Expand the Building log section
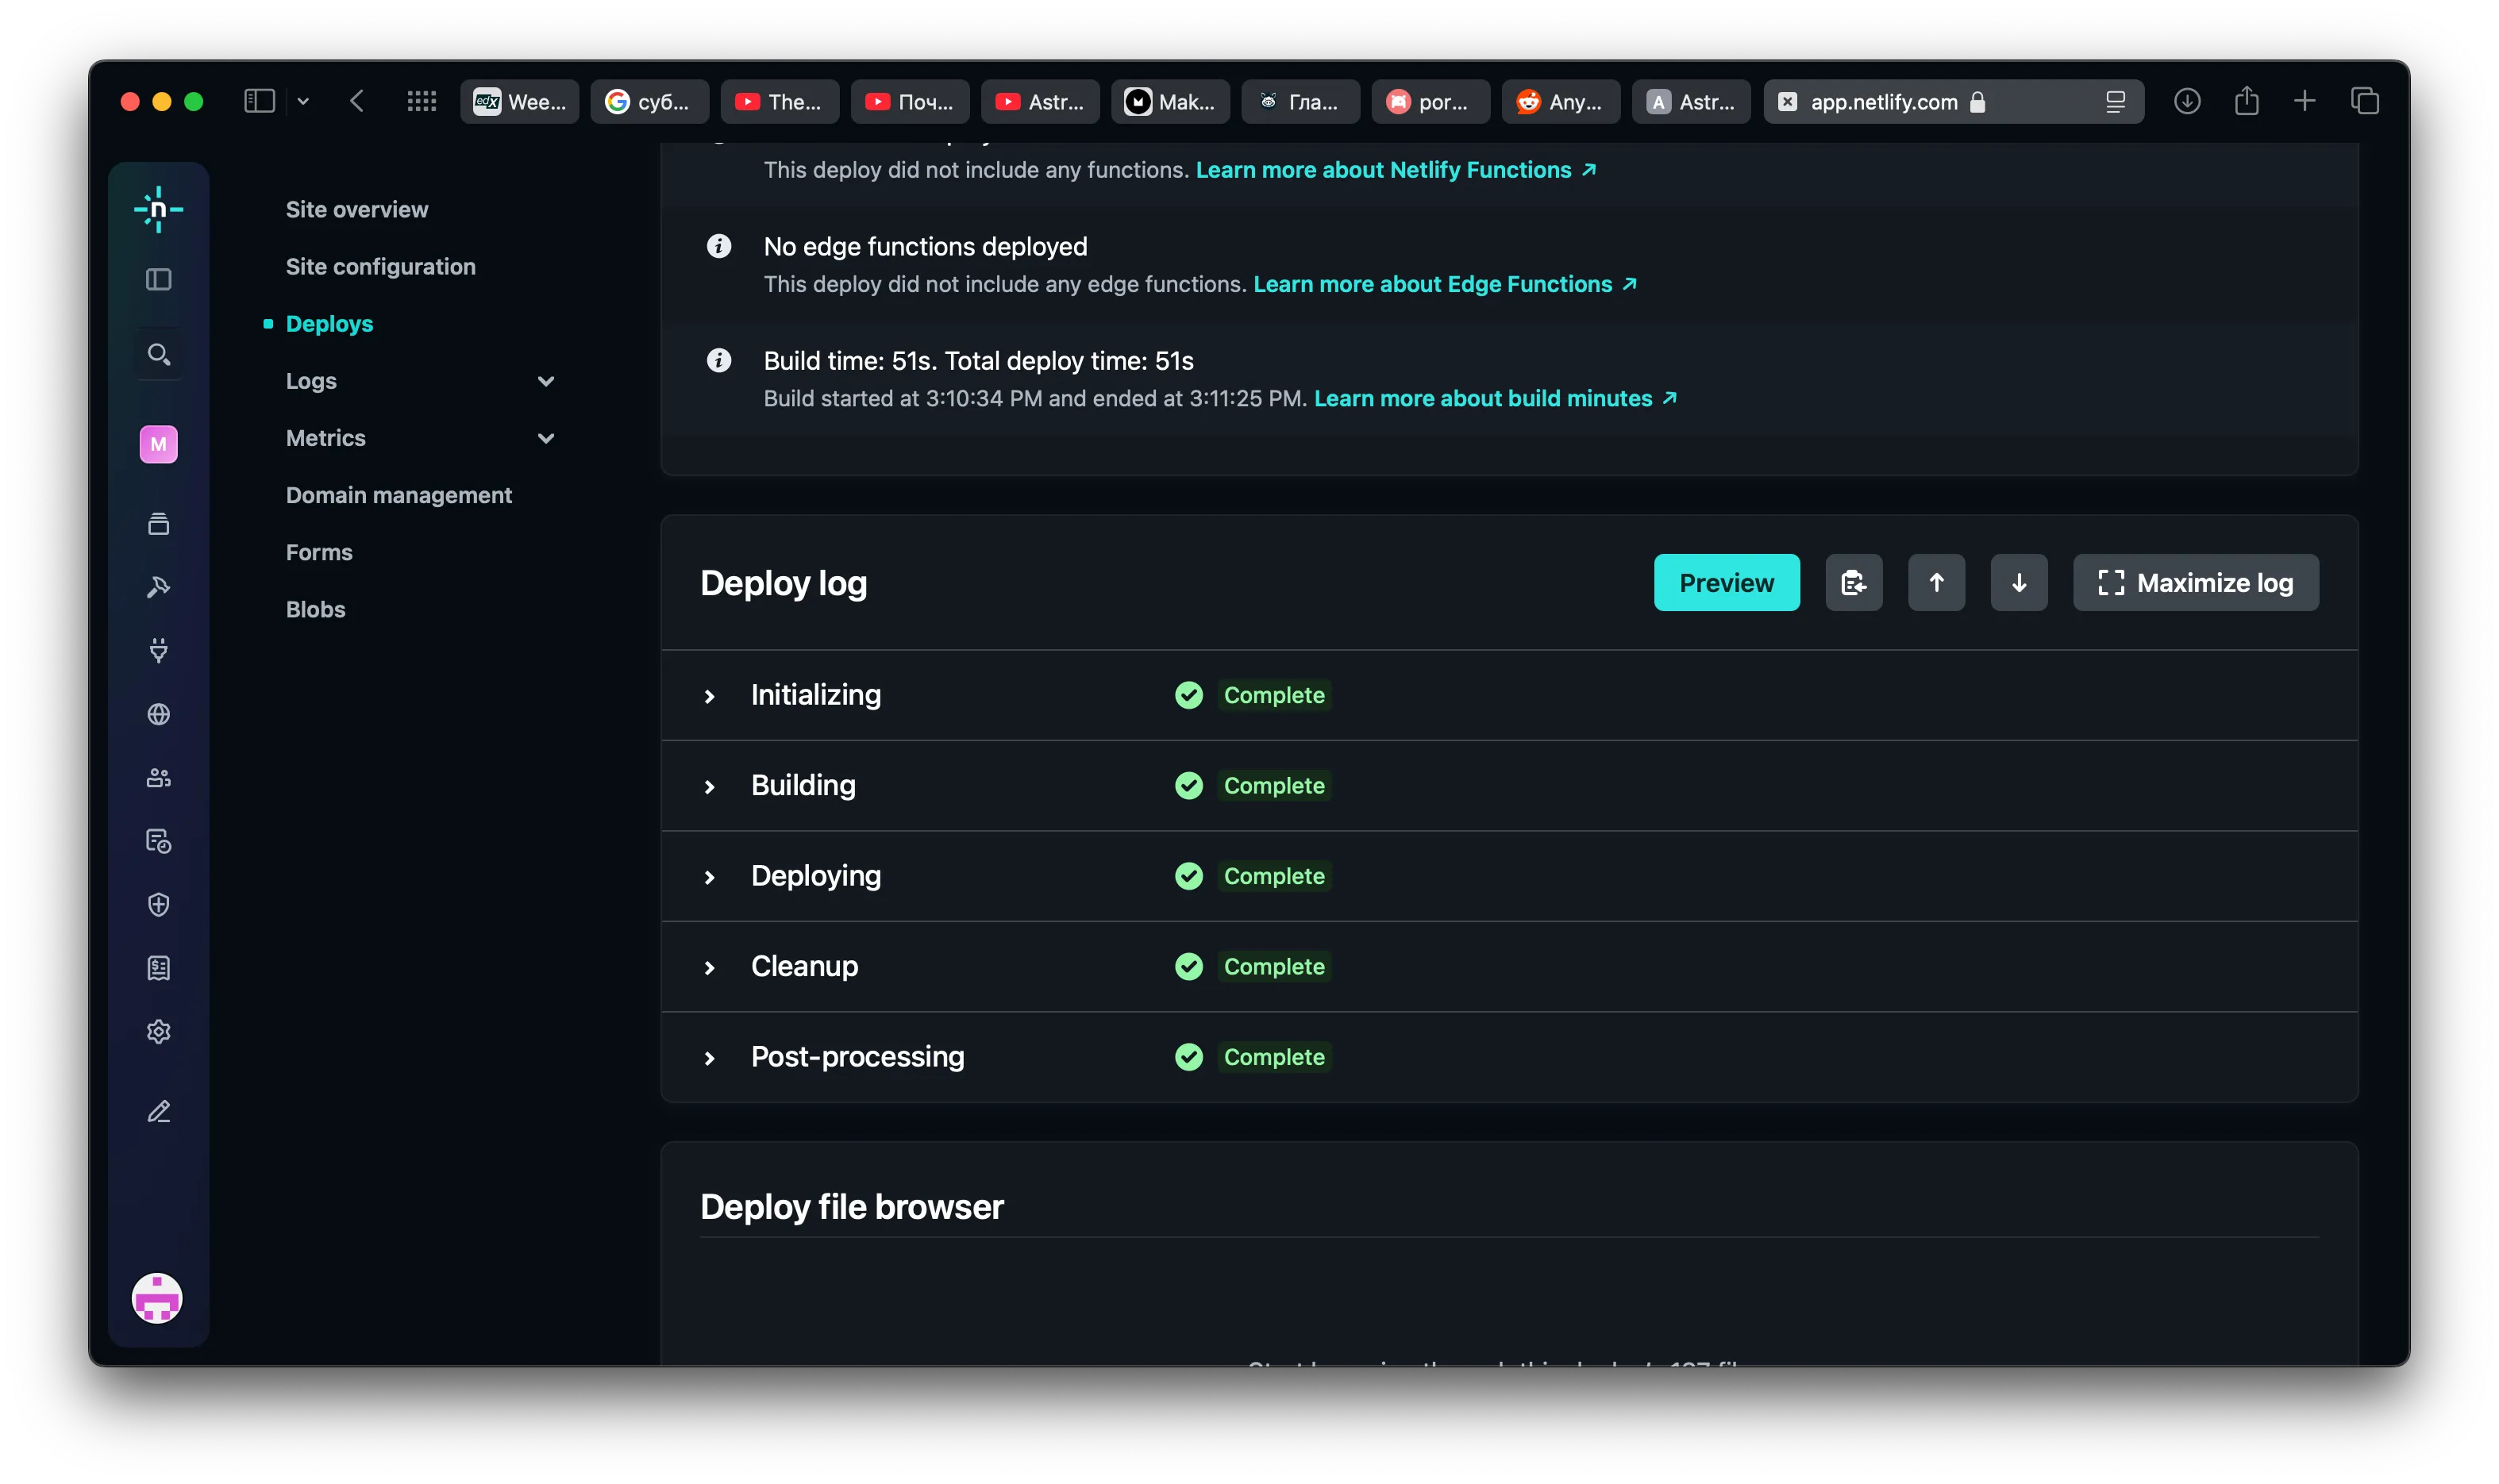 (x=709, y=787)
